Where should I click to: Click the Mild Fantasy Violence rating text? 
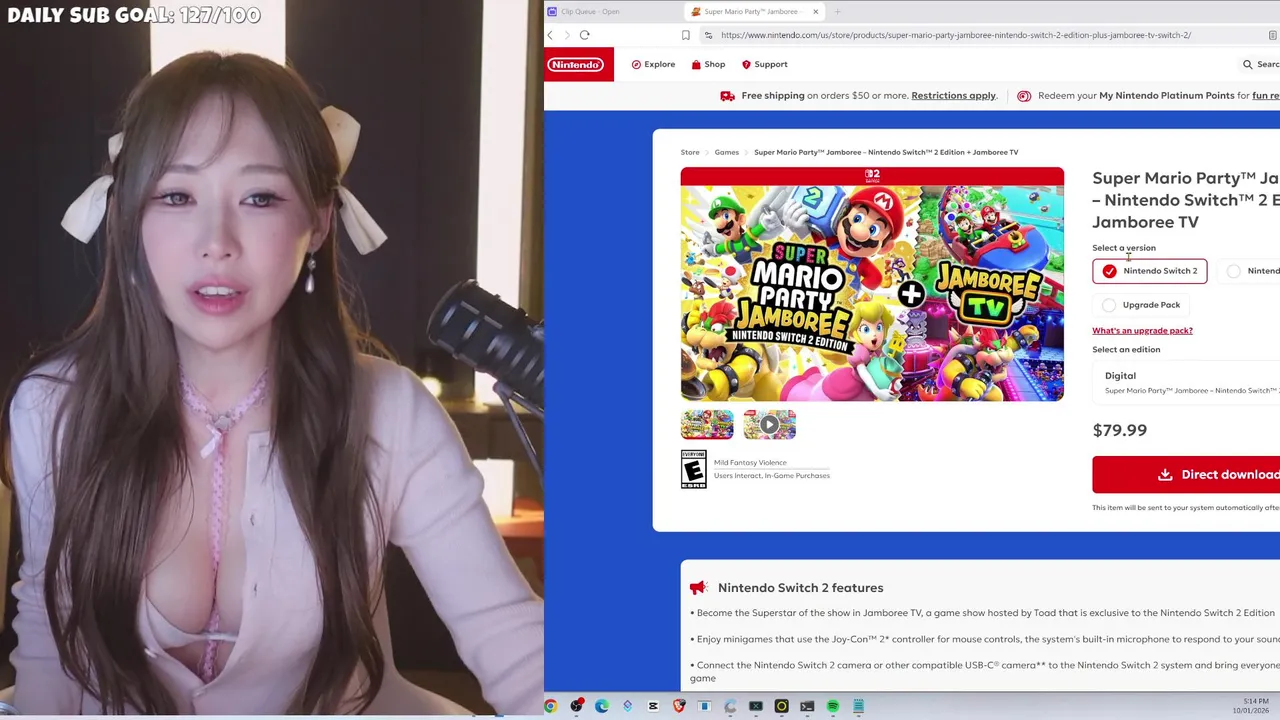pos(750,463)
